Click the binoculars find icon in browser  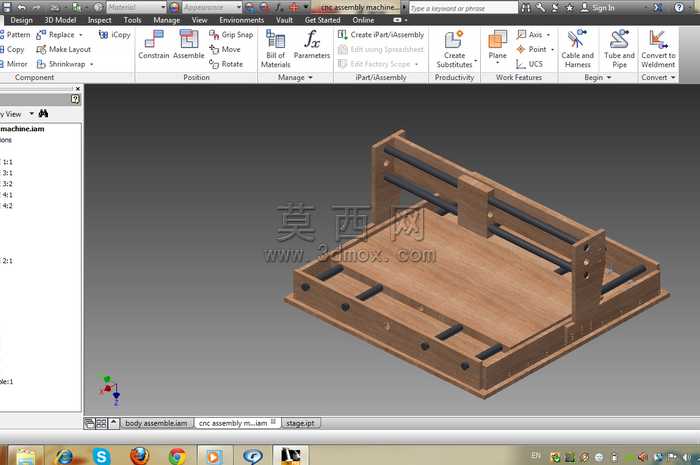[43, 114]
